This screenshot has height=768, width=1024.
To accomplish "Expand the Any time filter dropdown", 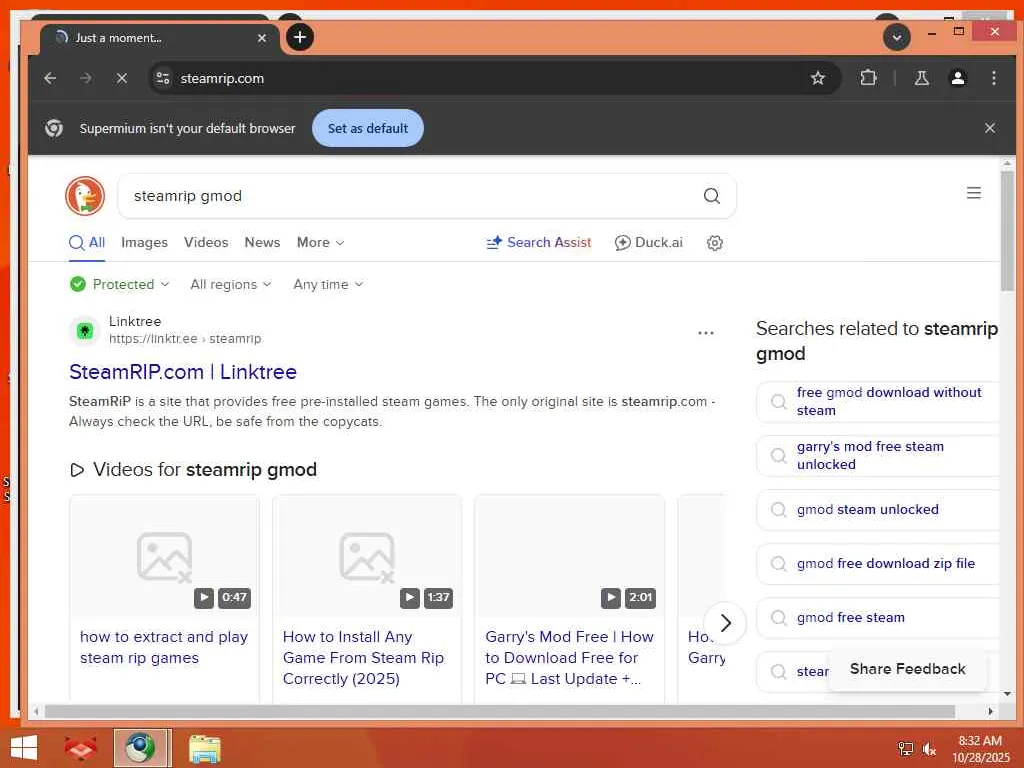I will pos(328,284).
